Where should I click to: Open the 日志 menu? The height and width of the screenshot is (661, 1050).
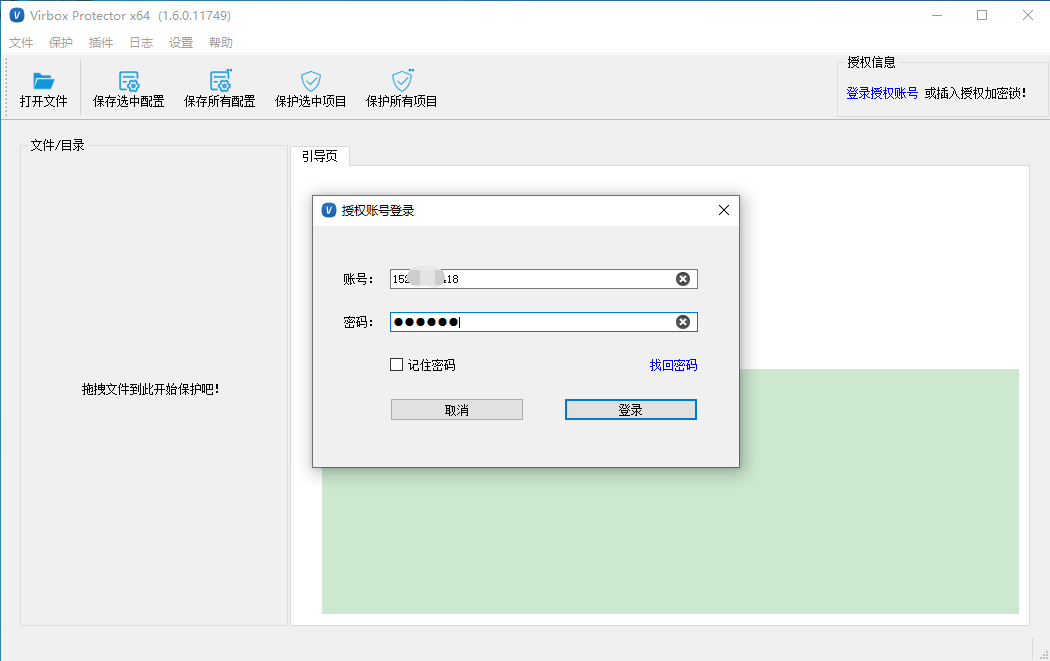coord(141,43)
